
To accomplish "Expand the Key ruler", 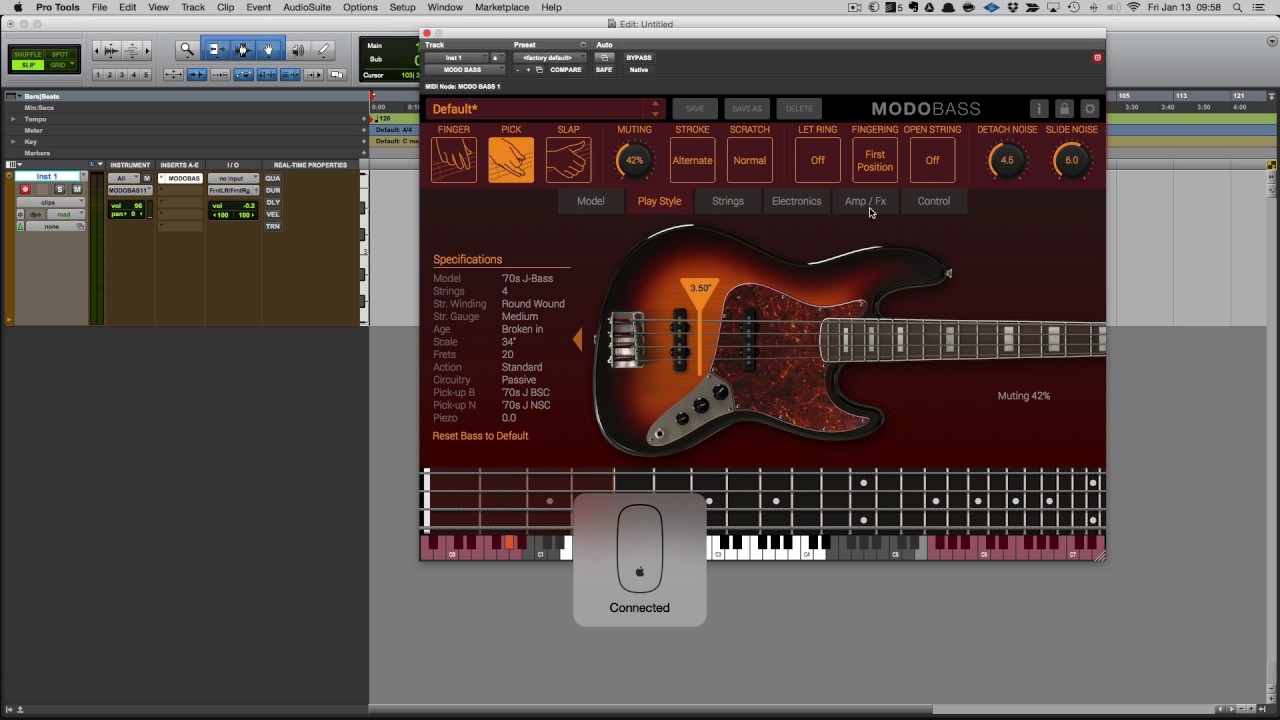I will coord(13,142).
